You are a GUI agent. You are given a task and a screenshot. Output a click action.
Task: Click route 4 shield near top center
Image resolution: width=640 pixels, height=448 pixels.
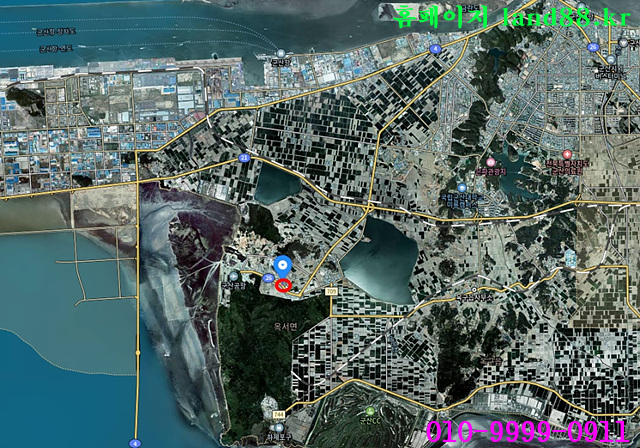click(435, 47)
